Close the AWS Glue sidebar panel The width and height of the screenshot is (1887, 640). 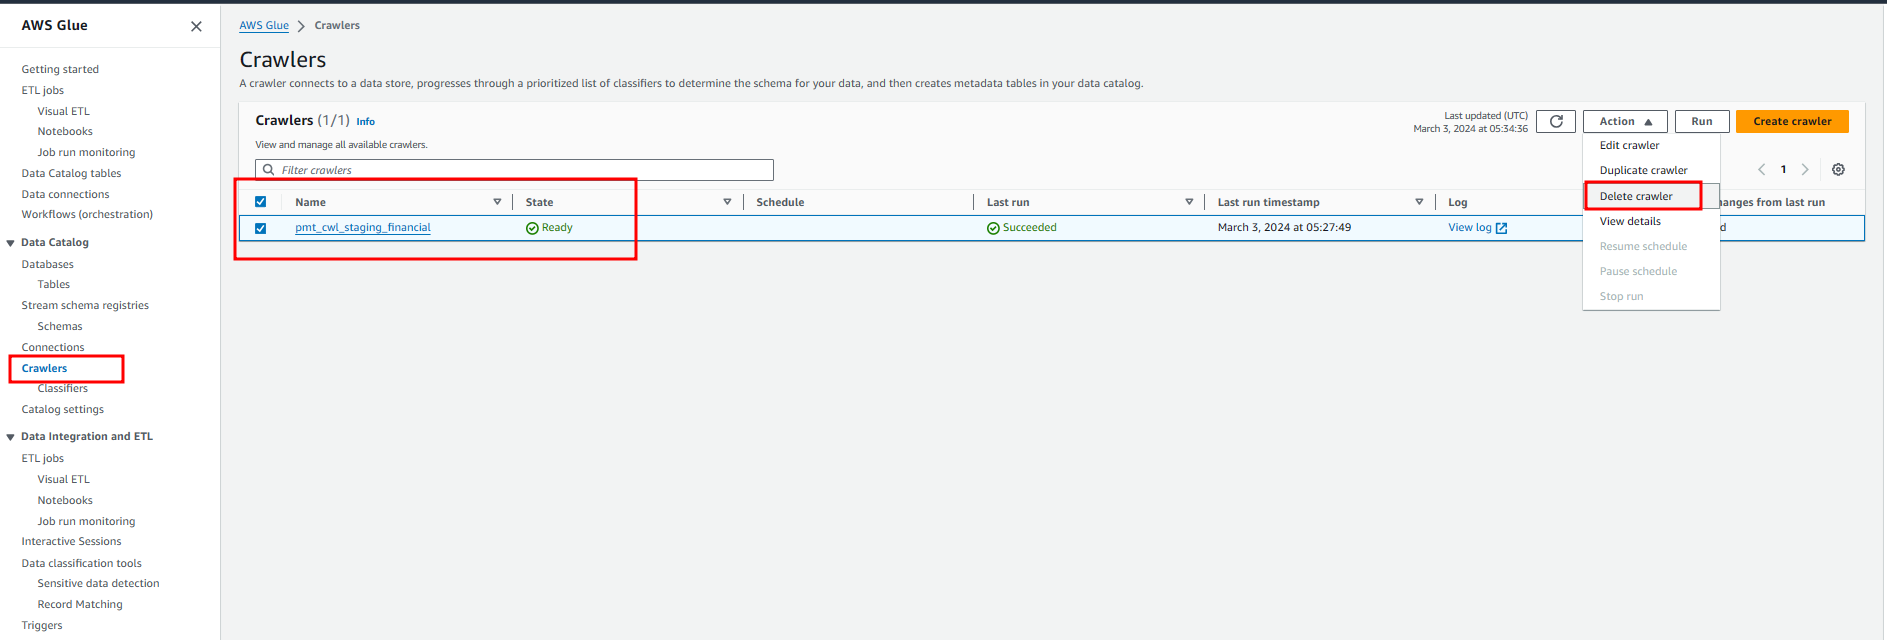pos(196,27)
